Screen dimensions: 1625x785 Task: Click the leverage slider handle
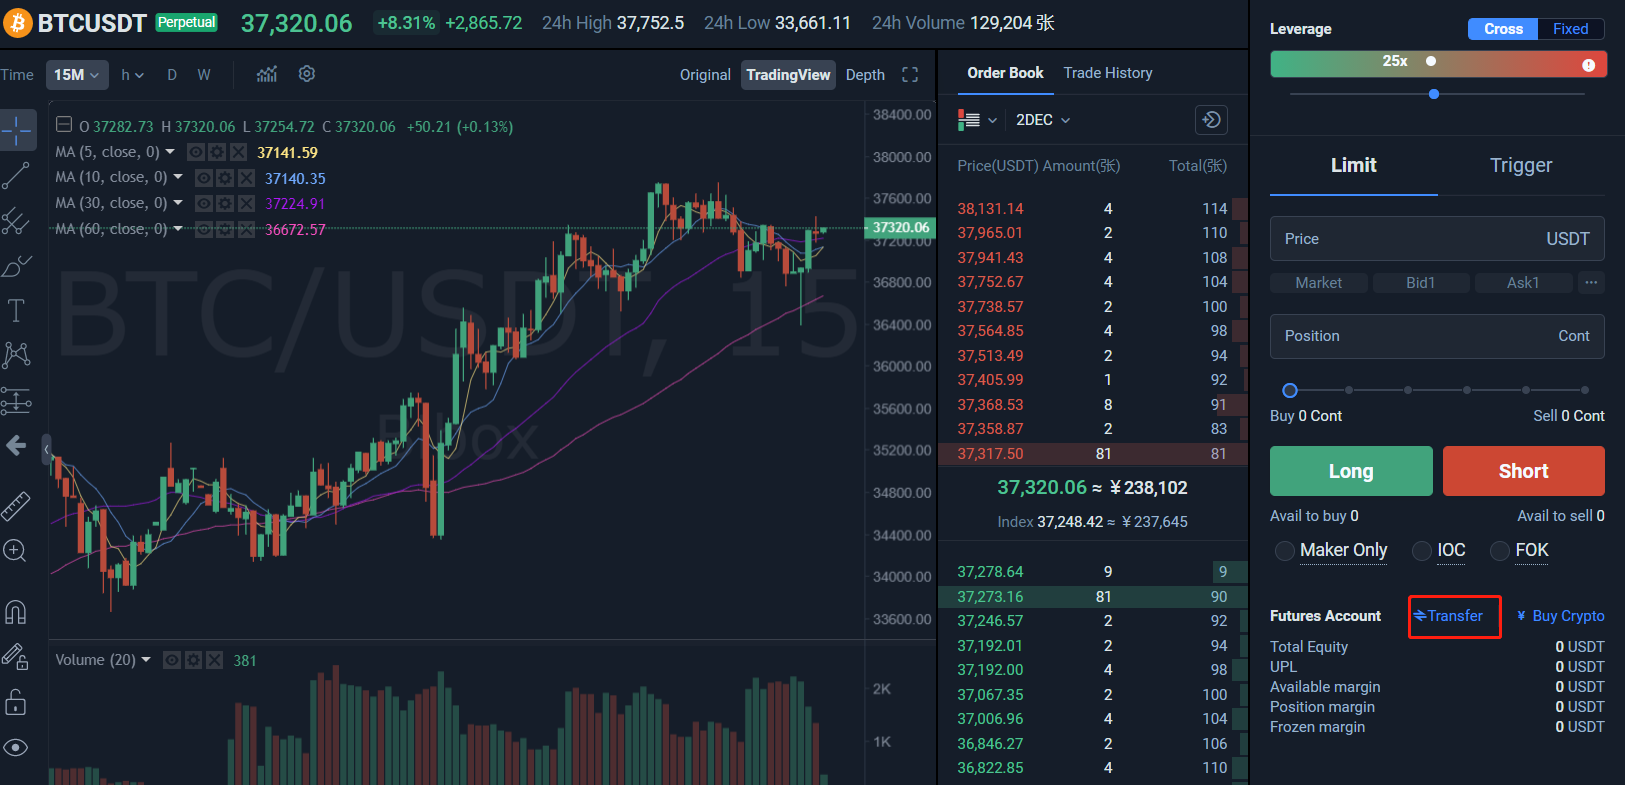pyautogui.click(x=1434, y=94)
